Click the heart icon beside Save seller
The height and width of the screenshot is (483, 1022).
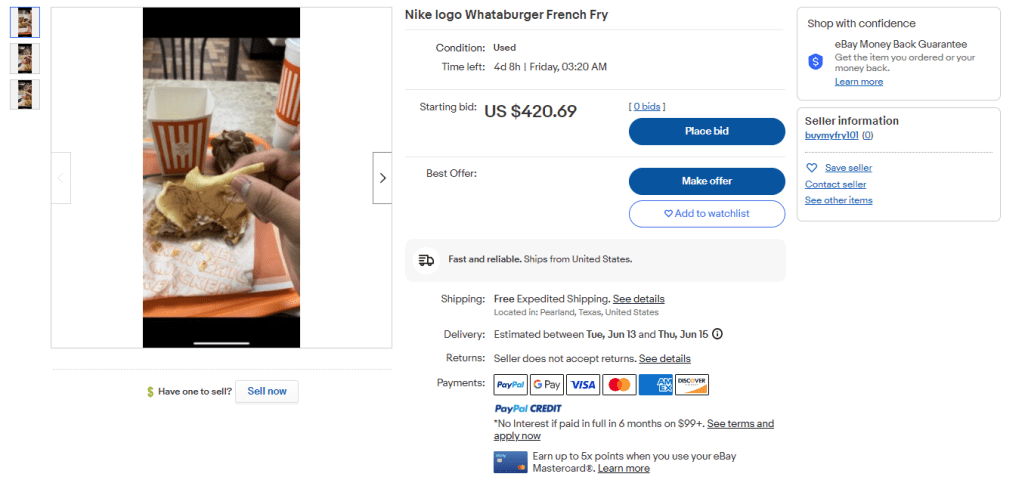pyautogui.click(x=812, y=168)
